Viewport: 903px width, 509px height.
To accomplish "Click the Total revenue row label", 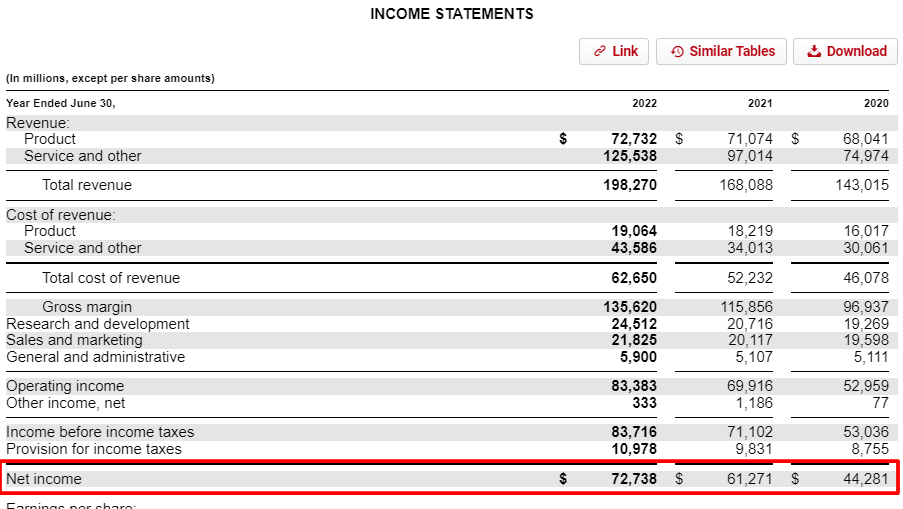I will [87, 185].
